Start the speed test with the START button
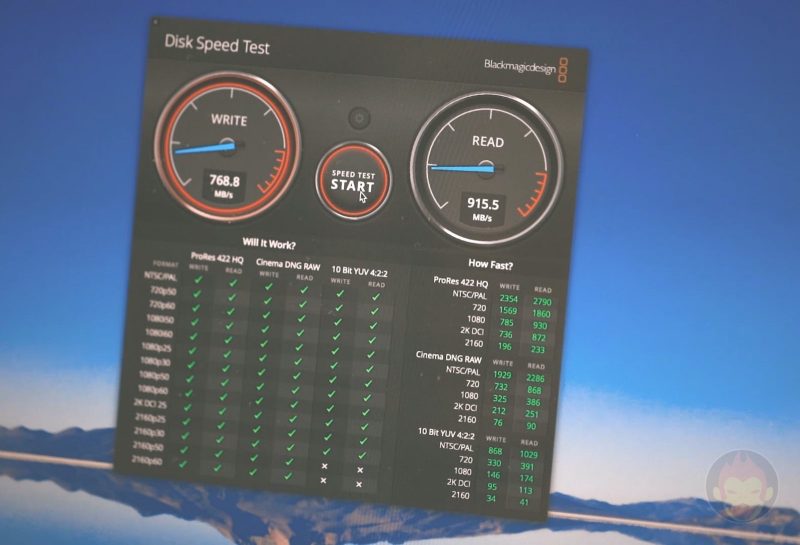The height and width of the screenshot is (545, 800). pos(353,181)
